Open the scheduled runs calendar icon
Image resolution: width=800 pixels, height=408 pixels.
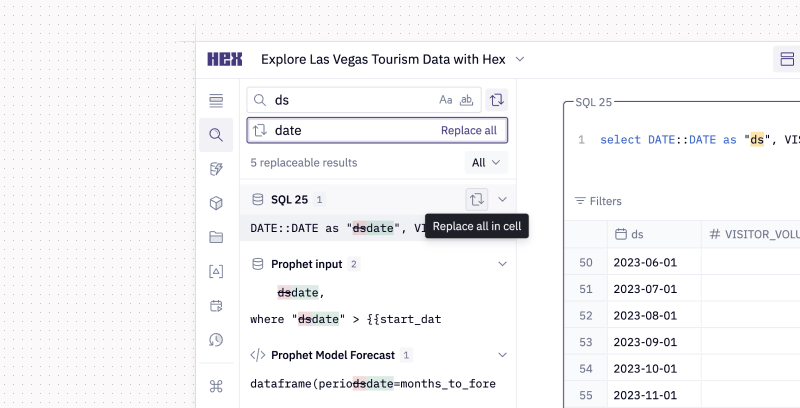click(216, 305)
